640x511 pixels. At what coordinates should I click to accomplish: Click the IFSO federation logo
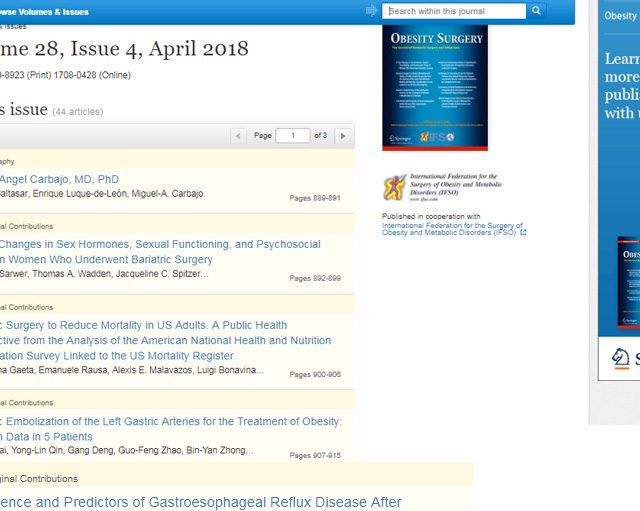pos(442,186)
